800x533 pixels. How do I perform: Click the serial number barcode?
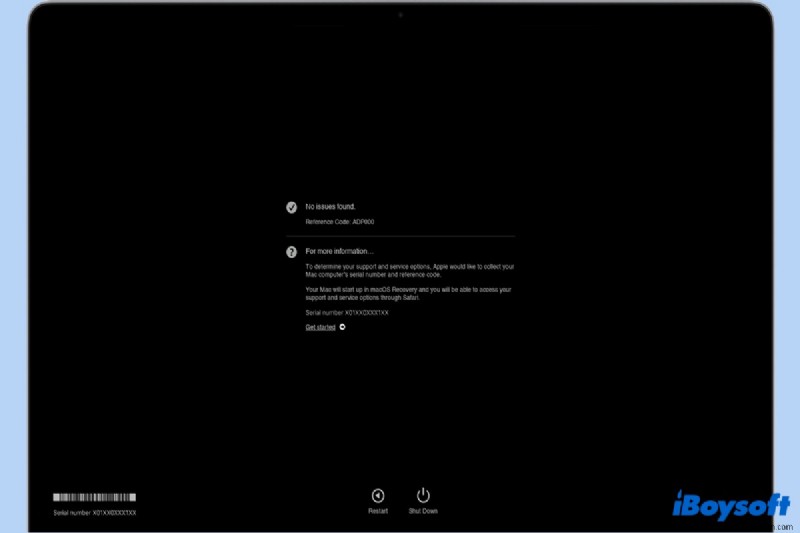click(94, 497)
